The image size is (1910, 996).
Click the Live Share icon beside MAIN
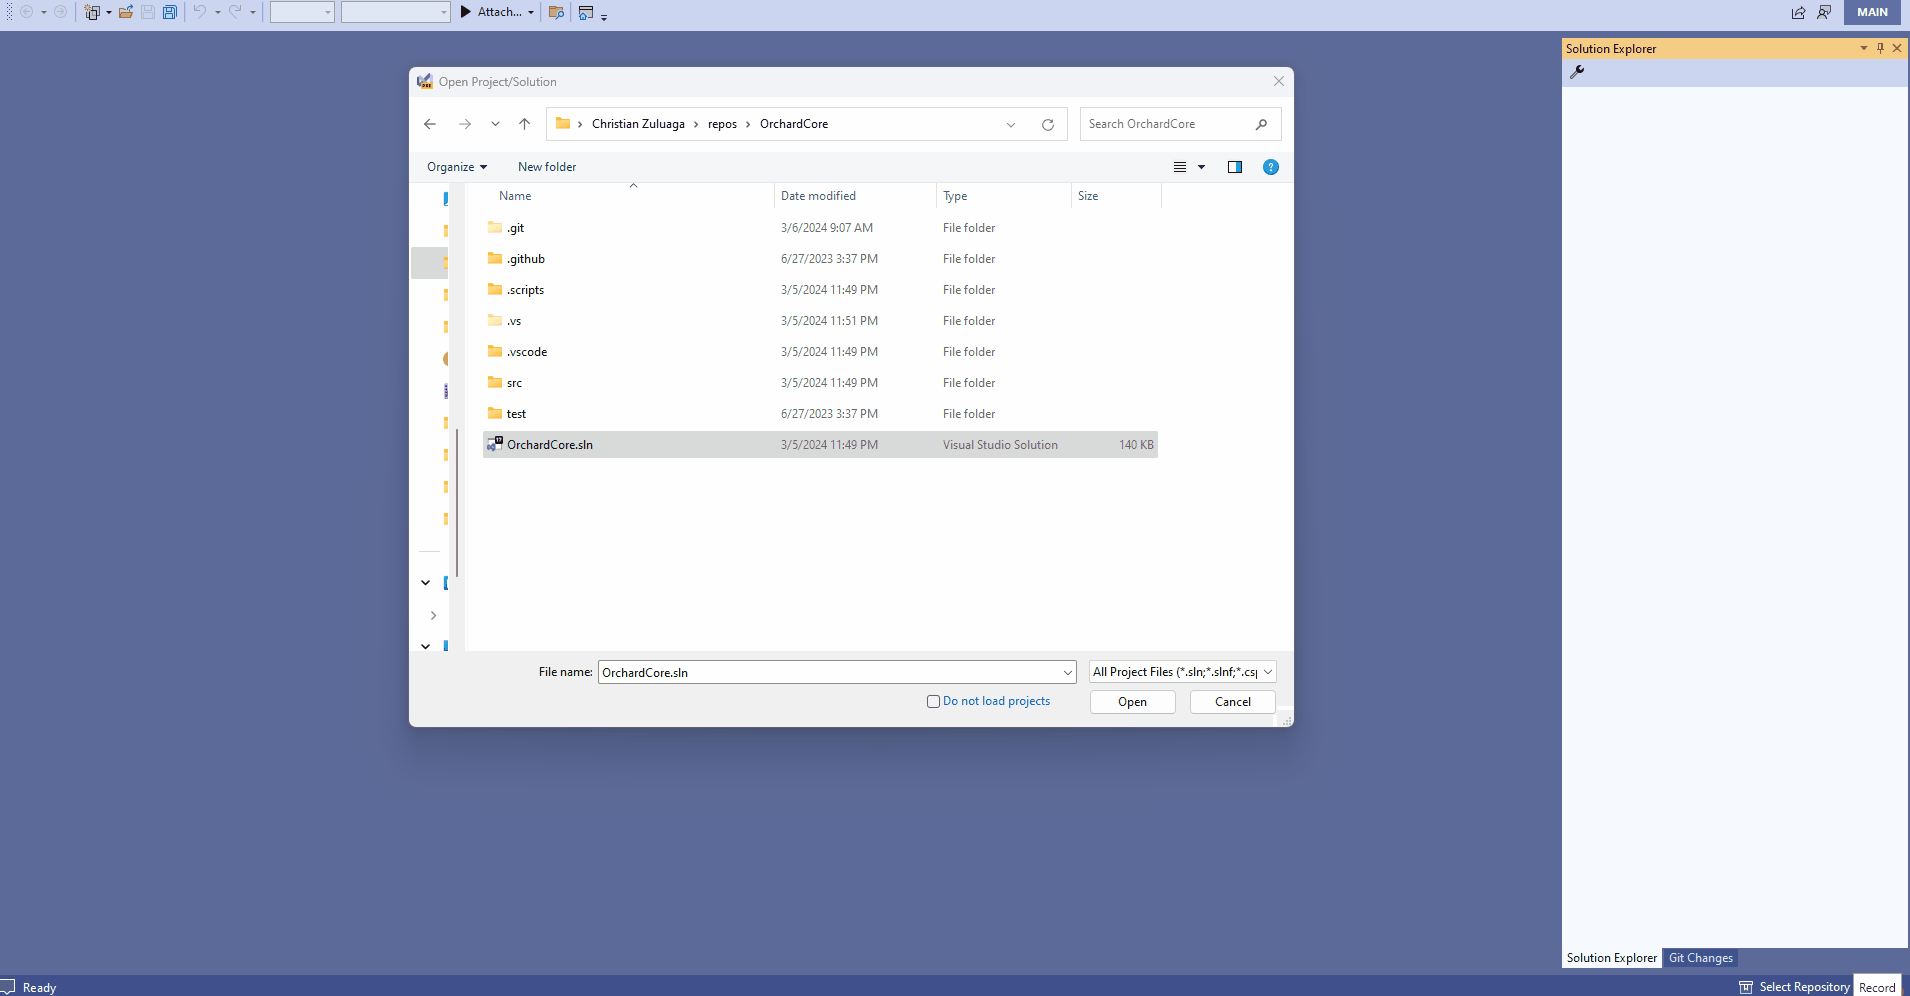coord(1798,12)
